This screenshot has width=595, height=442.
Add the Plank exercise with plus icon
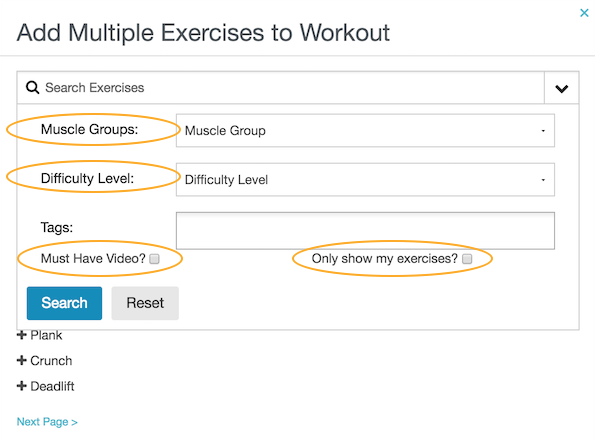click(x=22, y=335)
